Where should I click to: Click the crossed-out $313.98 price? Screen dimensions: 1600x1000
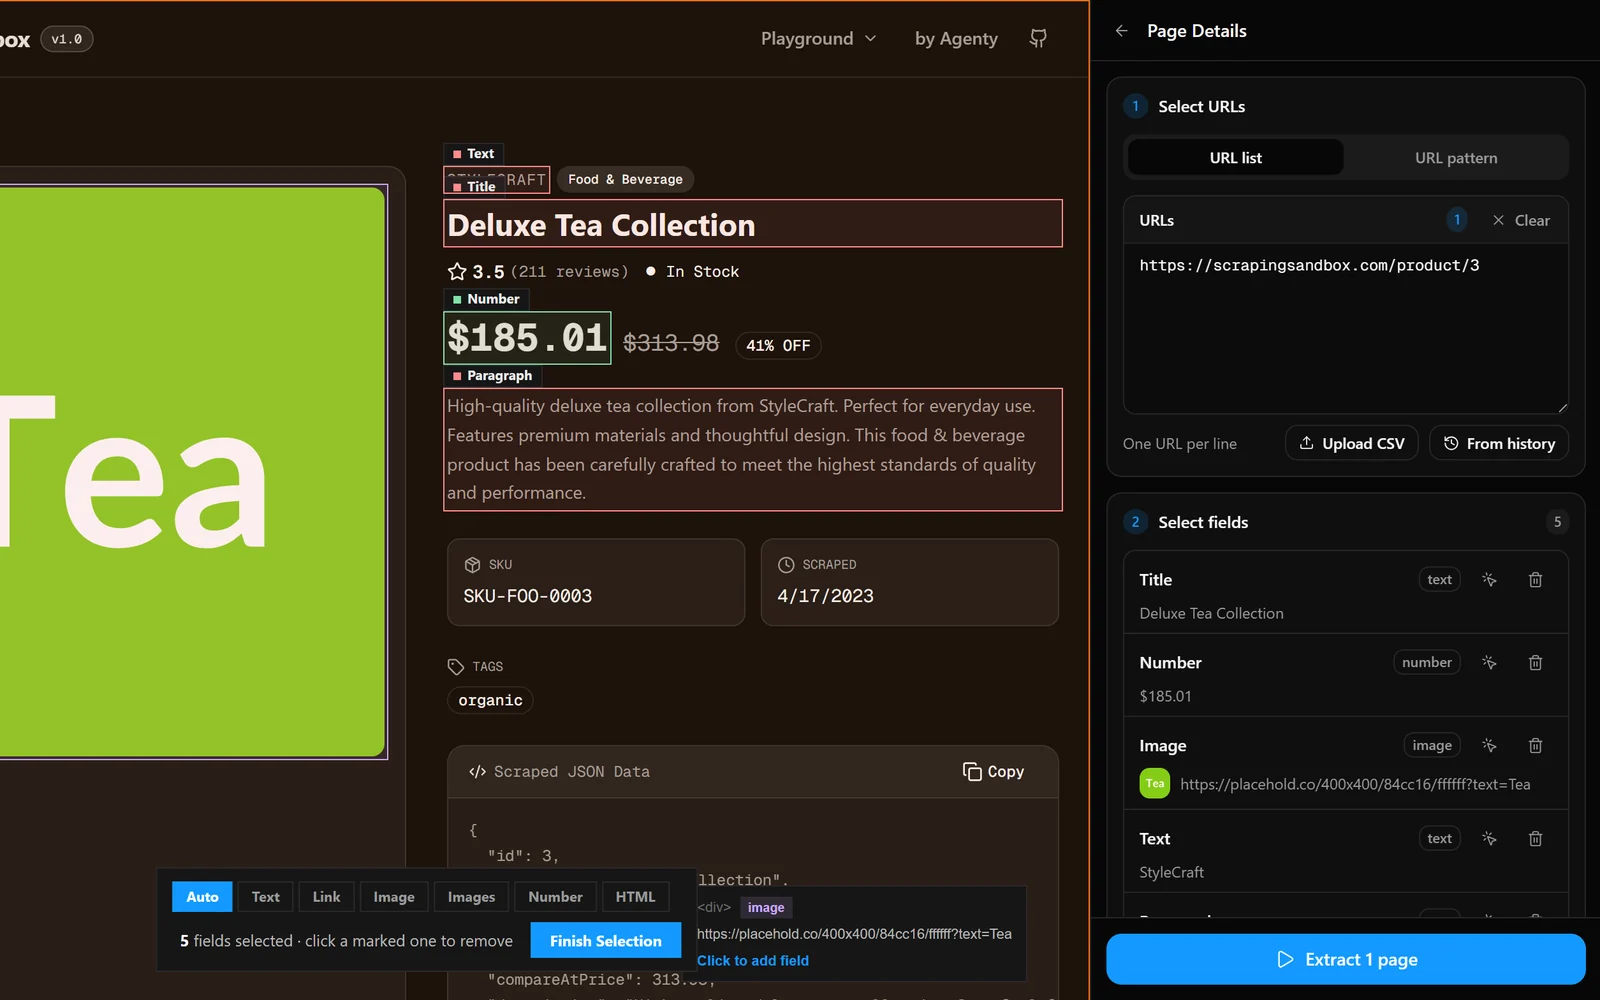coord(671,343)
